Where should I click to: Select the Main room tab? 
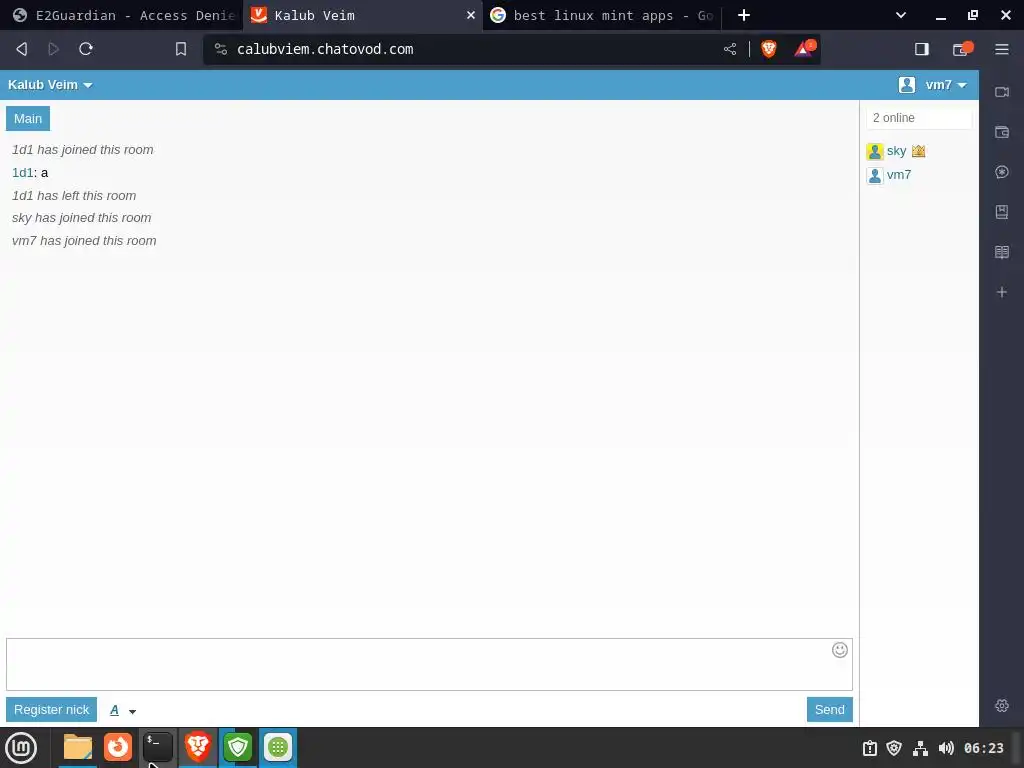point(28,119)
